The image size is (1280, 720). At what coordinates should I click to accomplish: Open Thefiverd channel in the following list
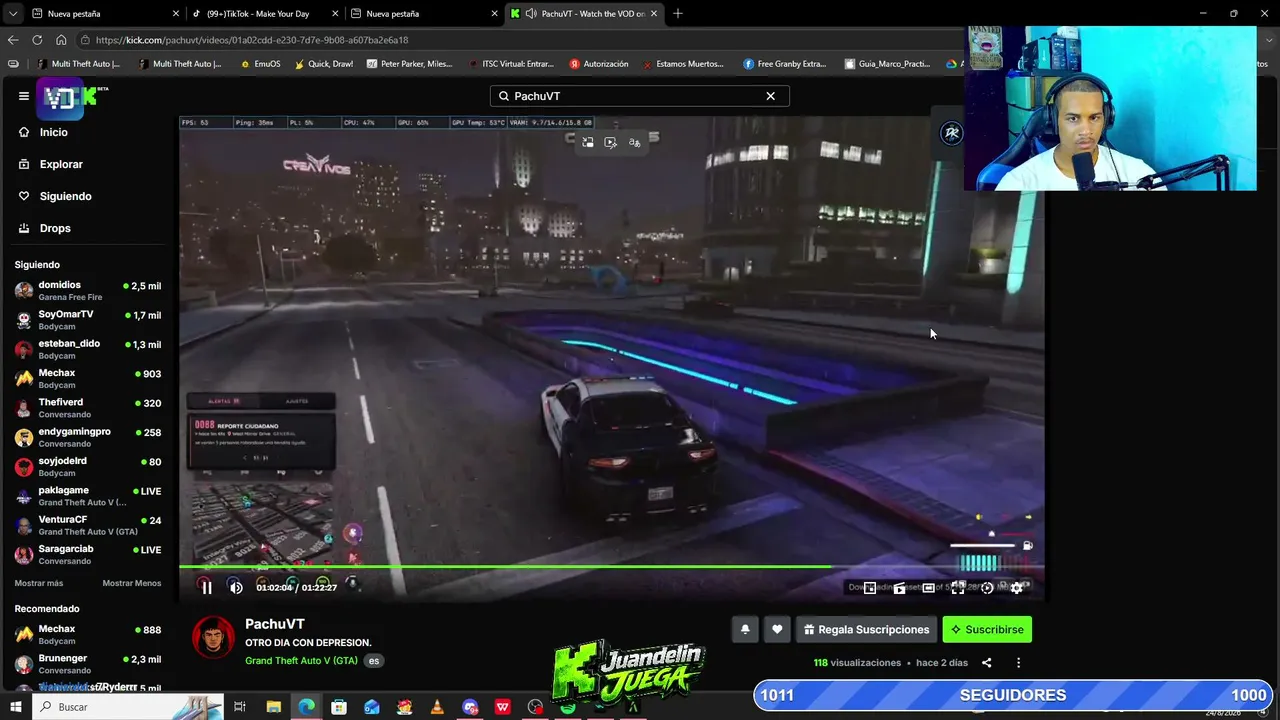[x=88, y=408]
